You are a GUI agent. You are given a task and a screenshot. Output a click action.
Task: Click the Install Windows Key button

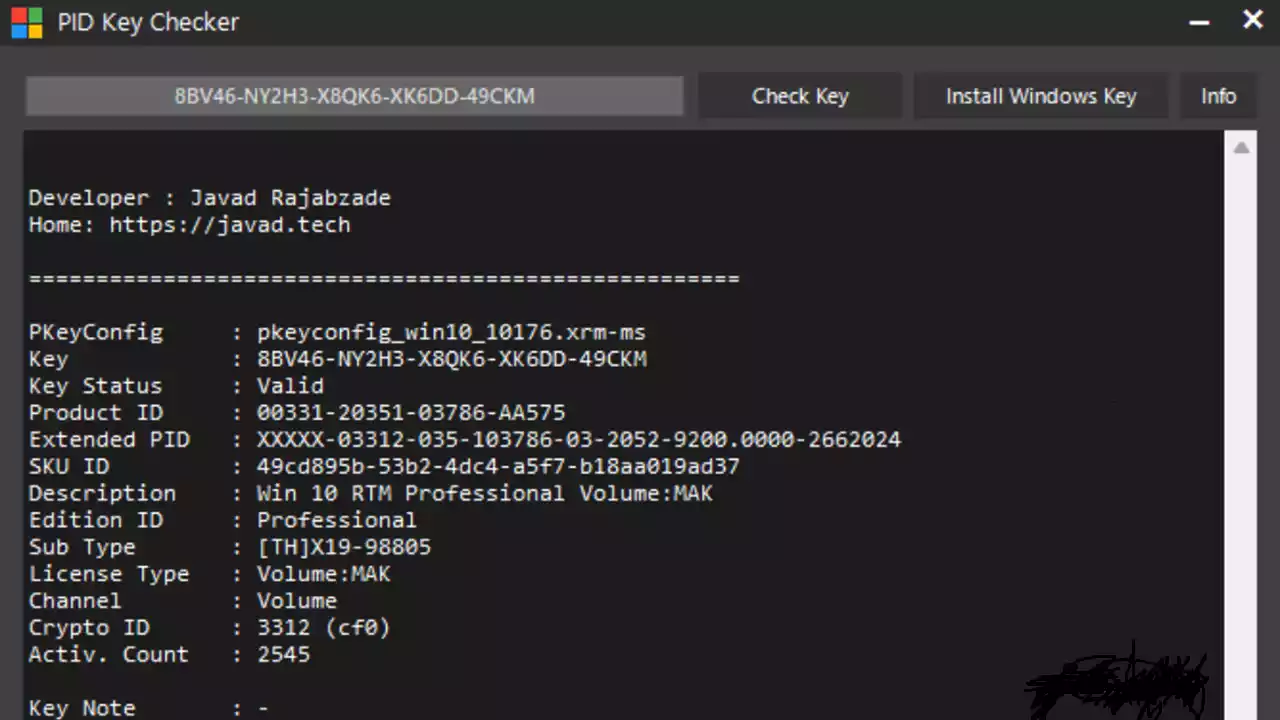click(1041, 96)
